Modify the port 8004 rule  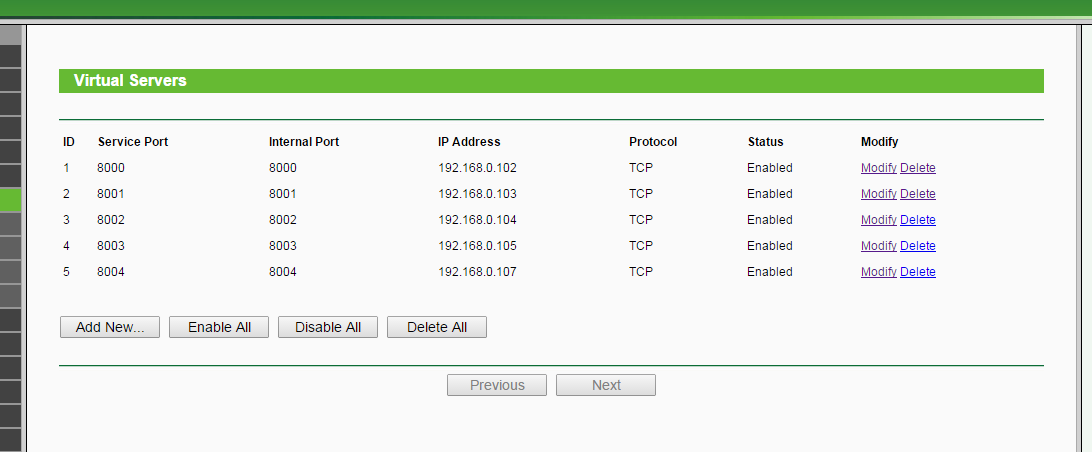(878, 272)
